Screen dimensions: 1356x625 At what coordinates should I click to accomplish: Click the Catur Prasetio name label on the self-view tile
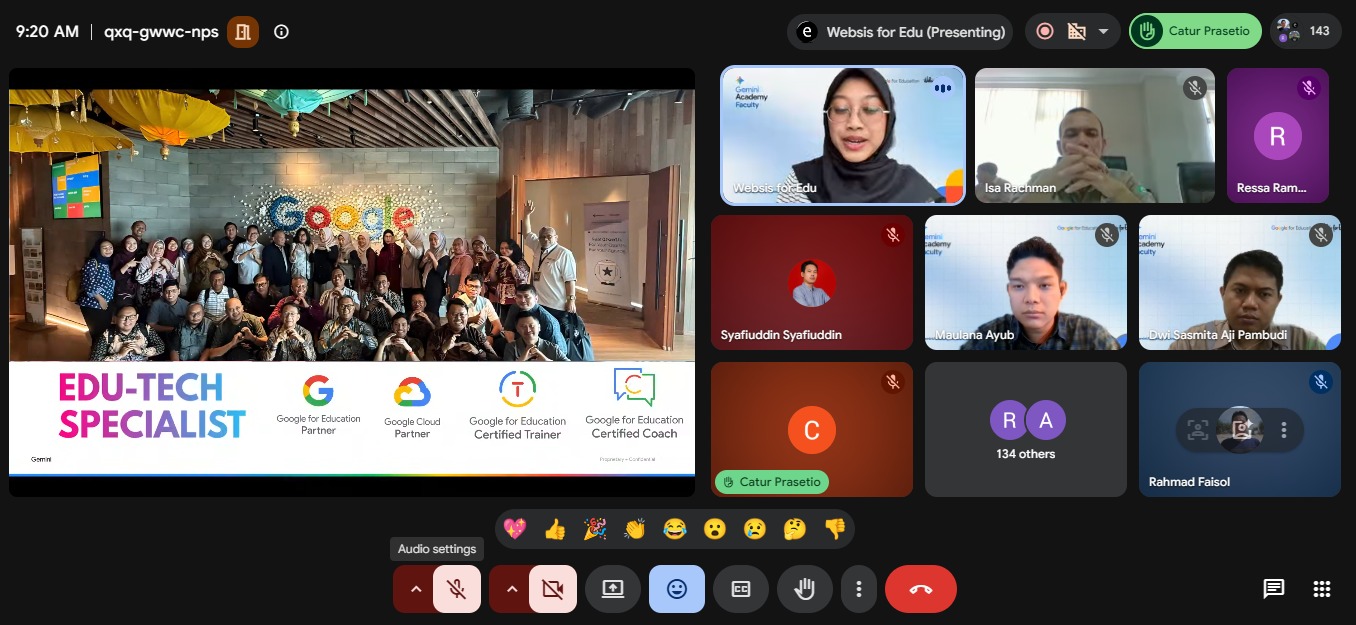pos(772,482)
